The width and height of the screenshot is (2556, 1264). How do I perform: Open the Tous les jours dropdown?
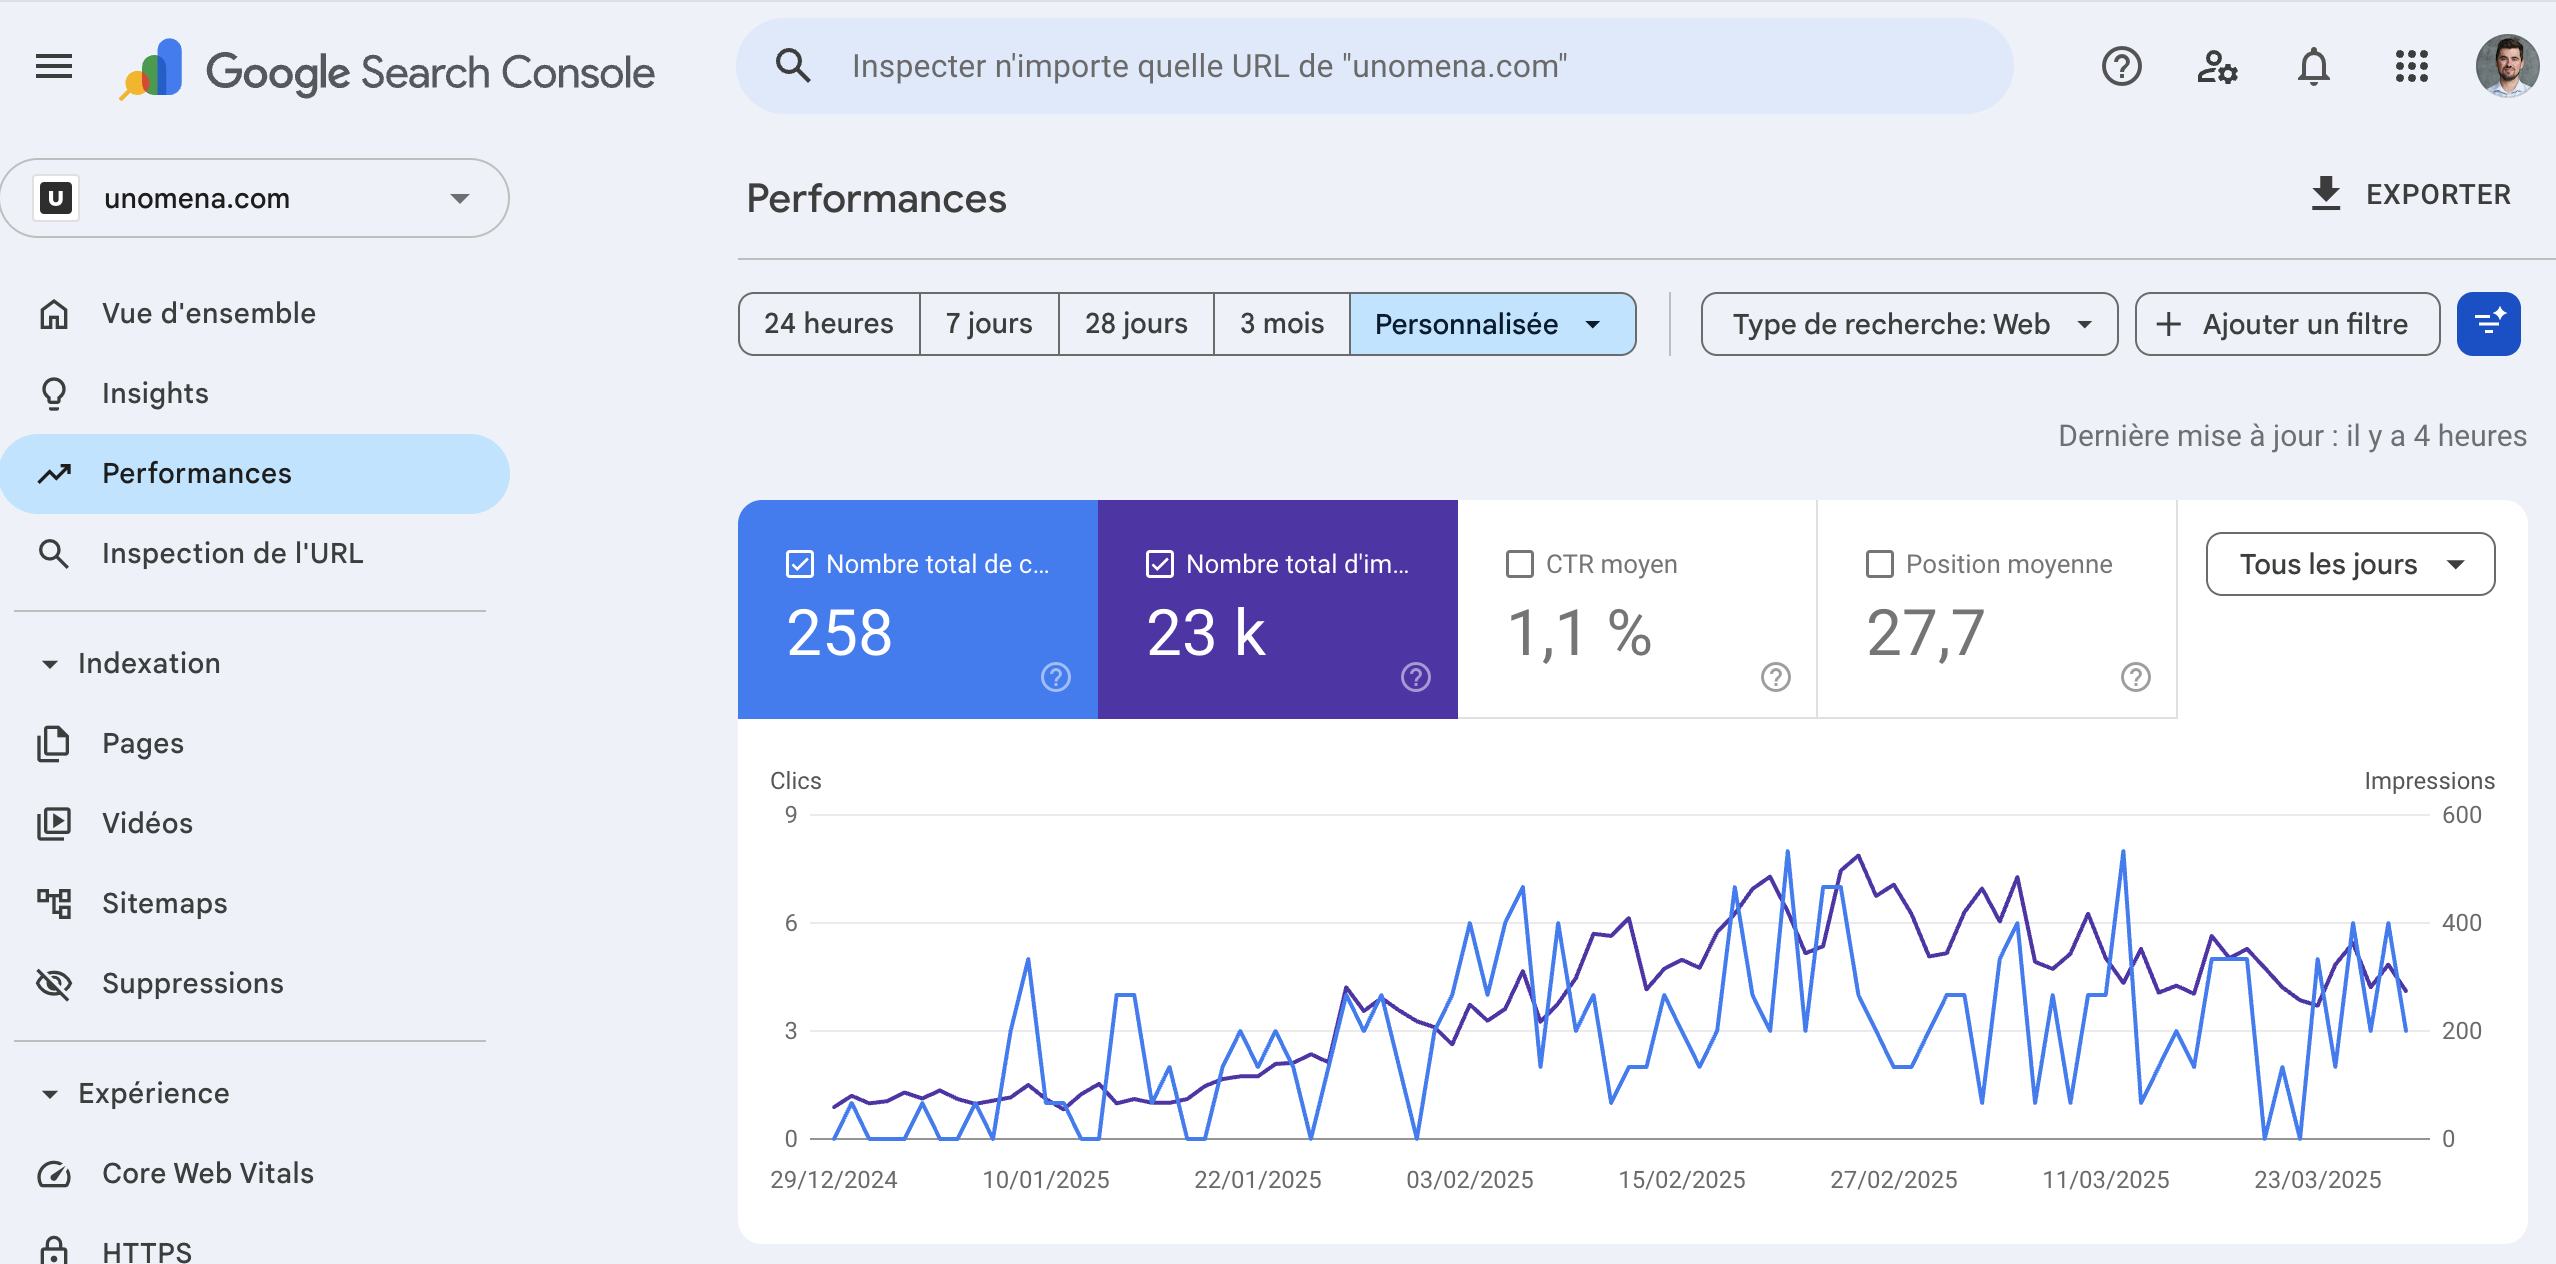pos(2350,564)
